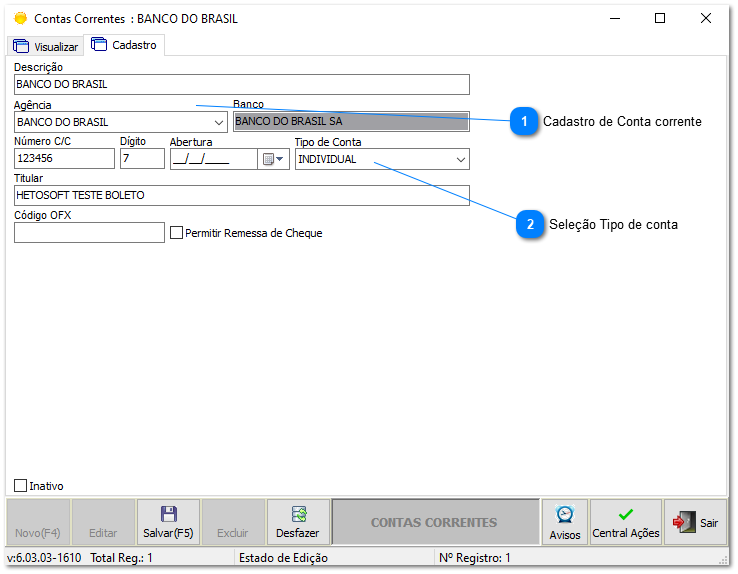Click the Banco read-only field
The image size is (738, 574).
click(x=351, y=121)
